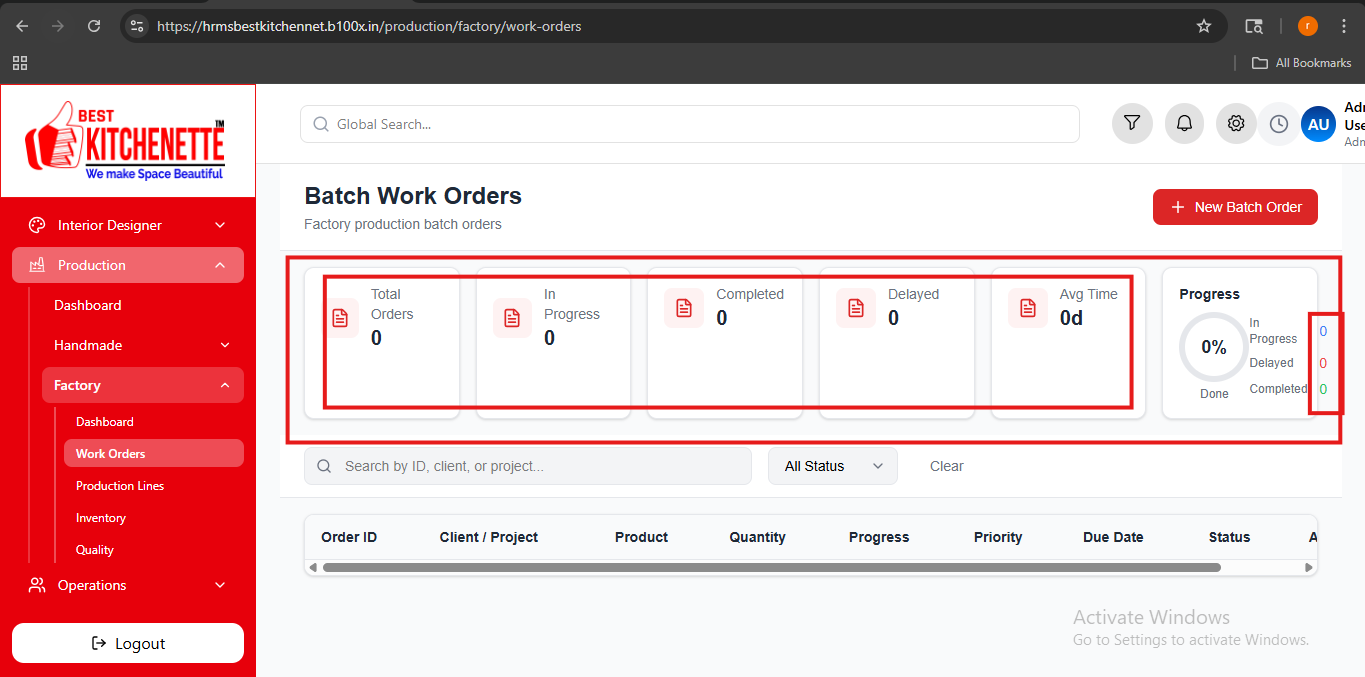Click the Operations people icon
The image size is (1365, 677).
[x=37, y=585]
